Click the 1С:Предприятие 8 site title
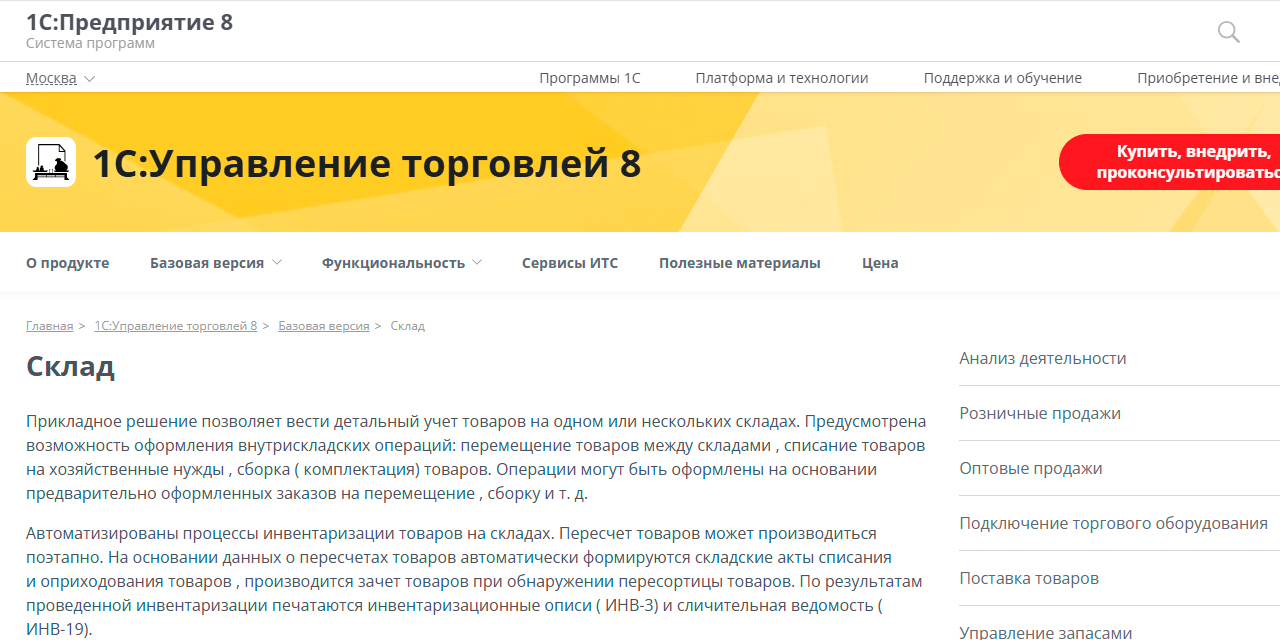 (x=130, y=22)
